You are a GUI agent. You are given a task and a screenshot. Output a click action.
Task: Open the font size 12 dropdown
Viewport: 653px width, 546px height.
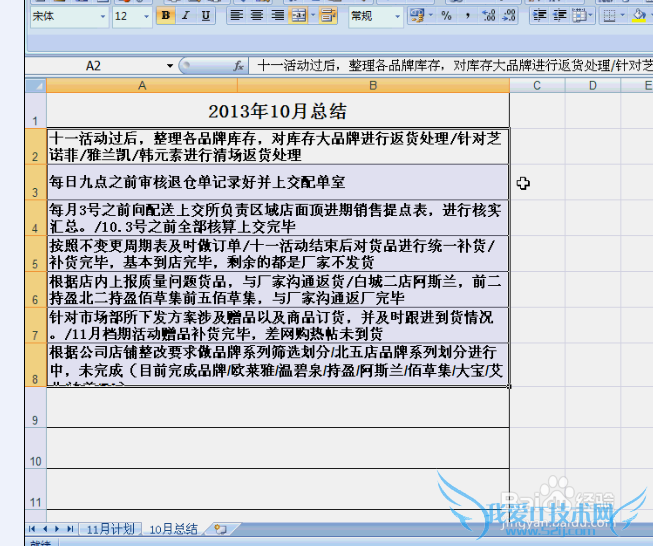point(146,17)
